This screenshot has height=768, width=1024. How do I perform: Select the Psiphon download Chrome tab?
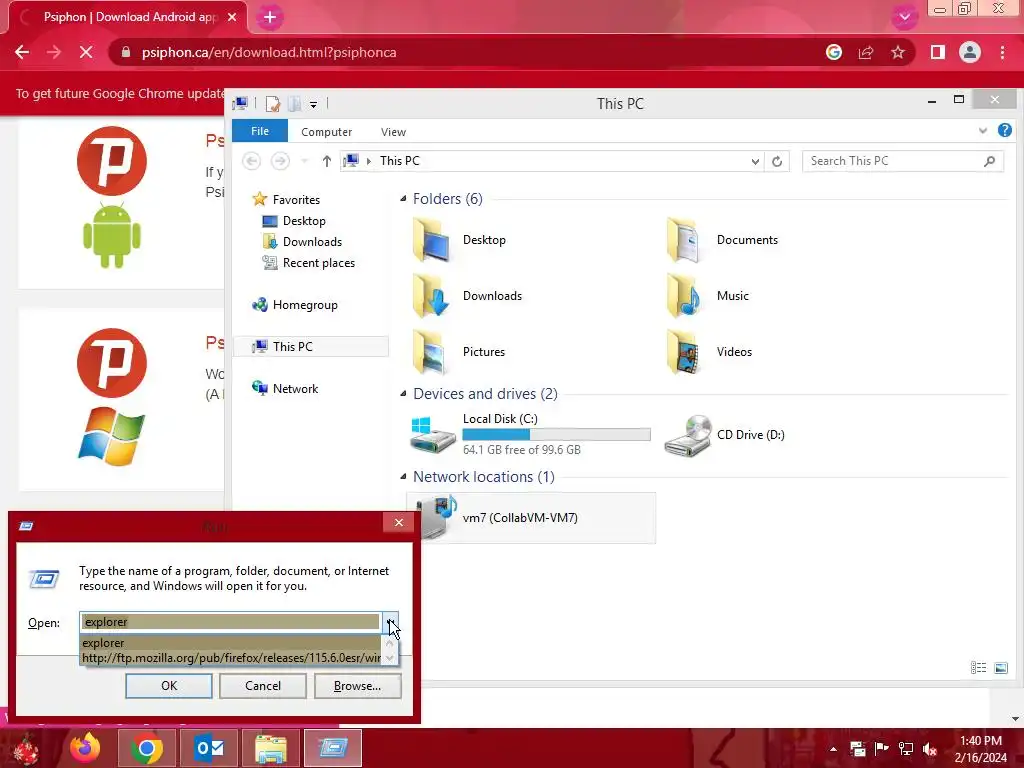(129, 17)
